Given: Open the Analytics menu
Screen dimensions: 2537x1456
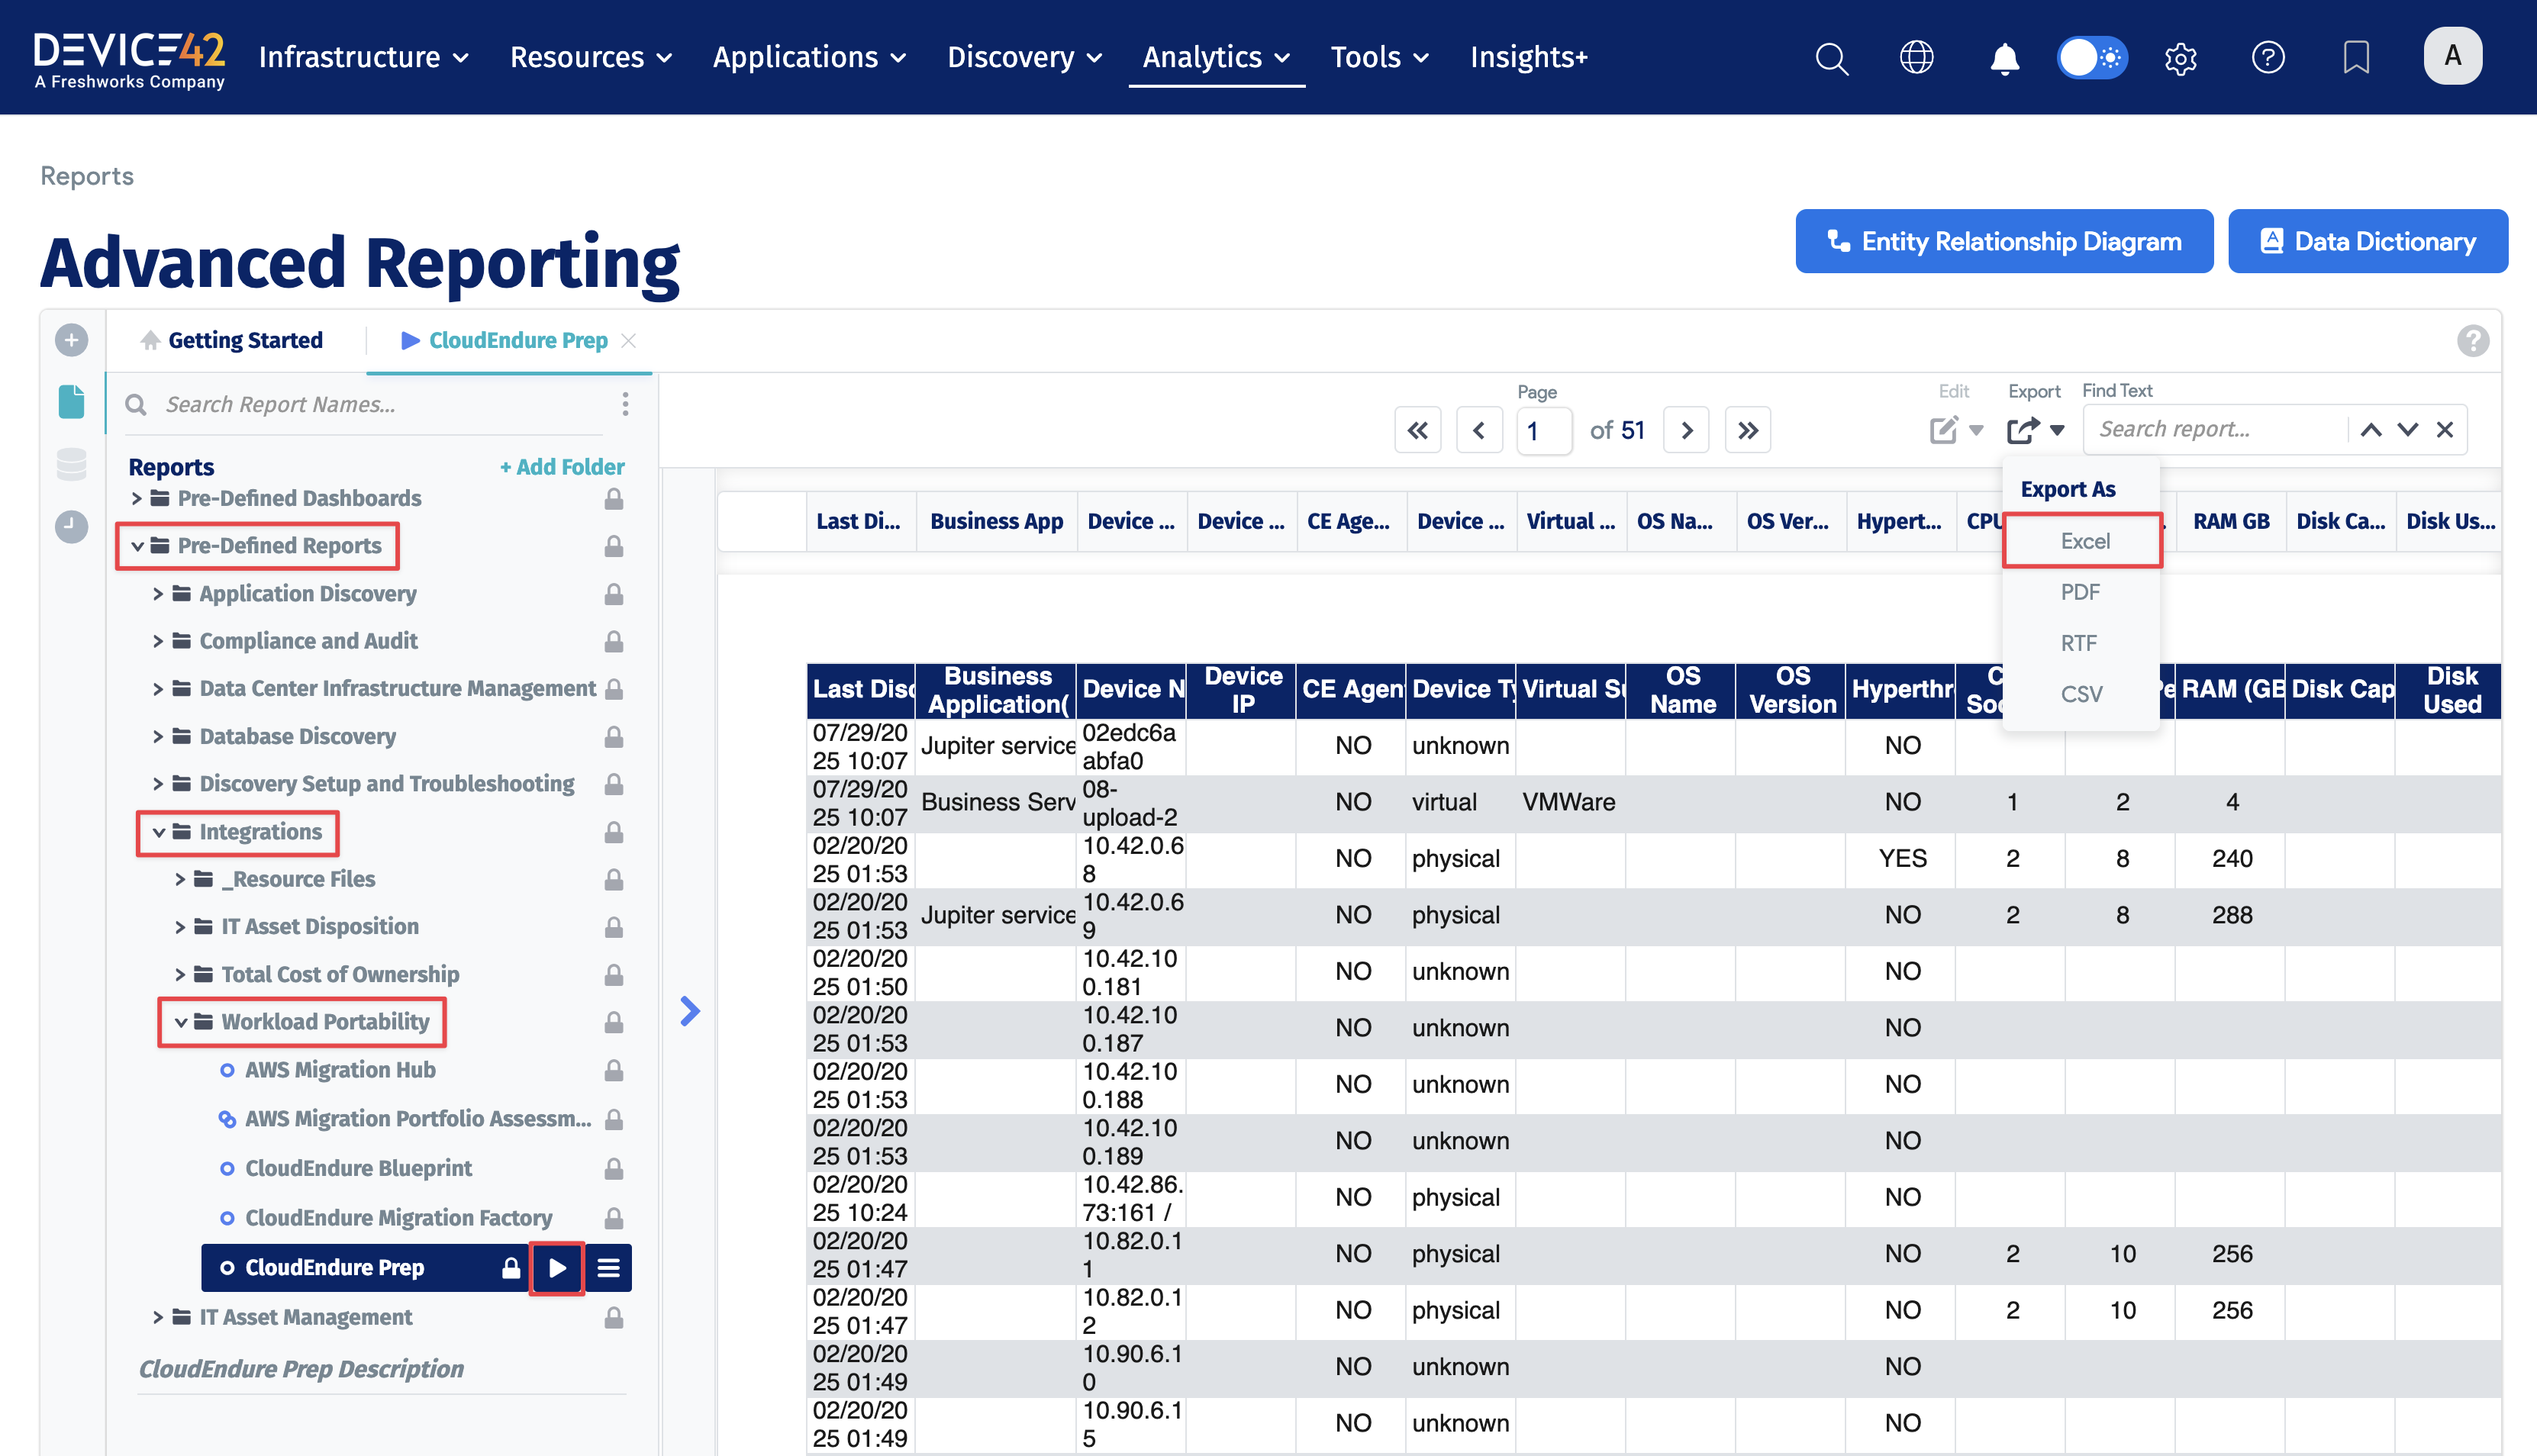Looking at the screenshot, I should pyautogui.click(x=1216, y=57).
